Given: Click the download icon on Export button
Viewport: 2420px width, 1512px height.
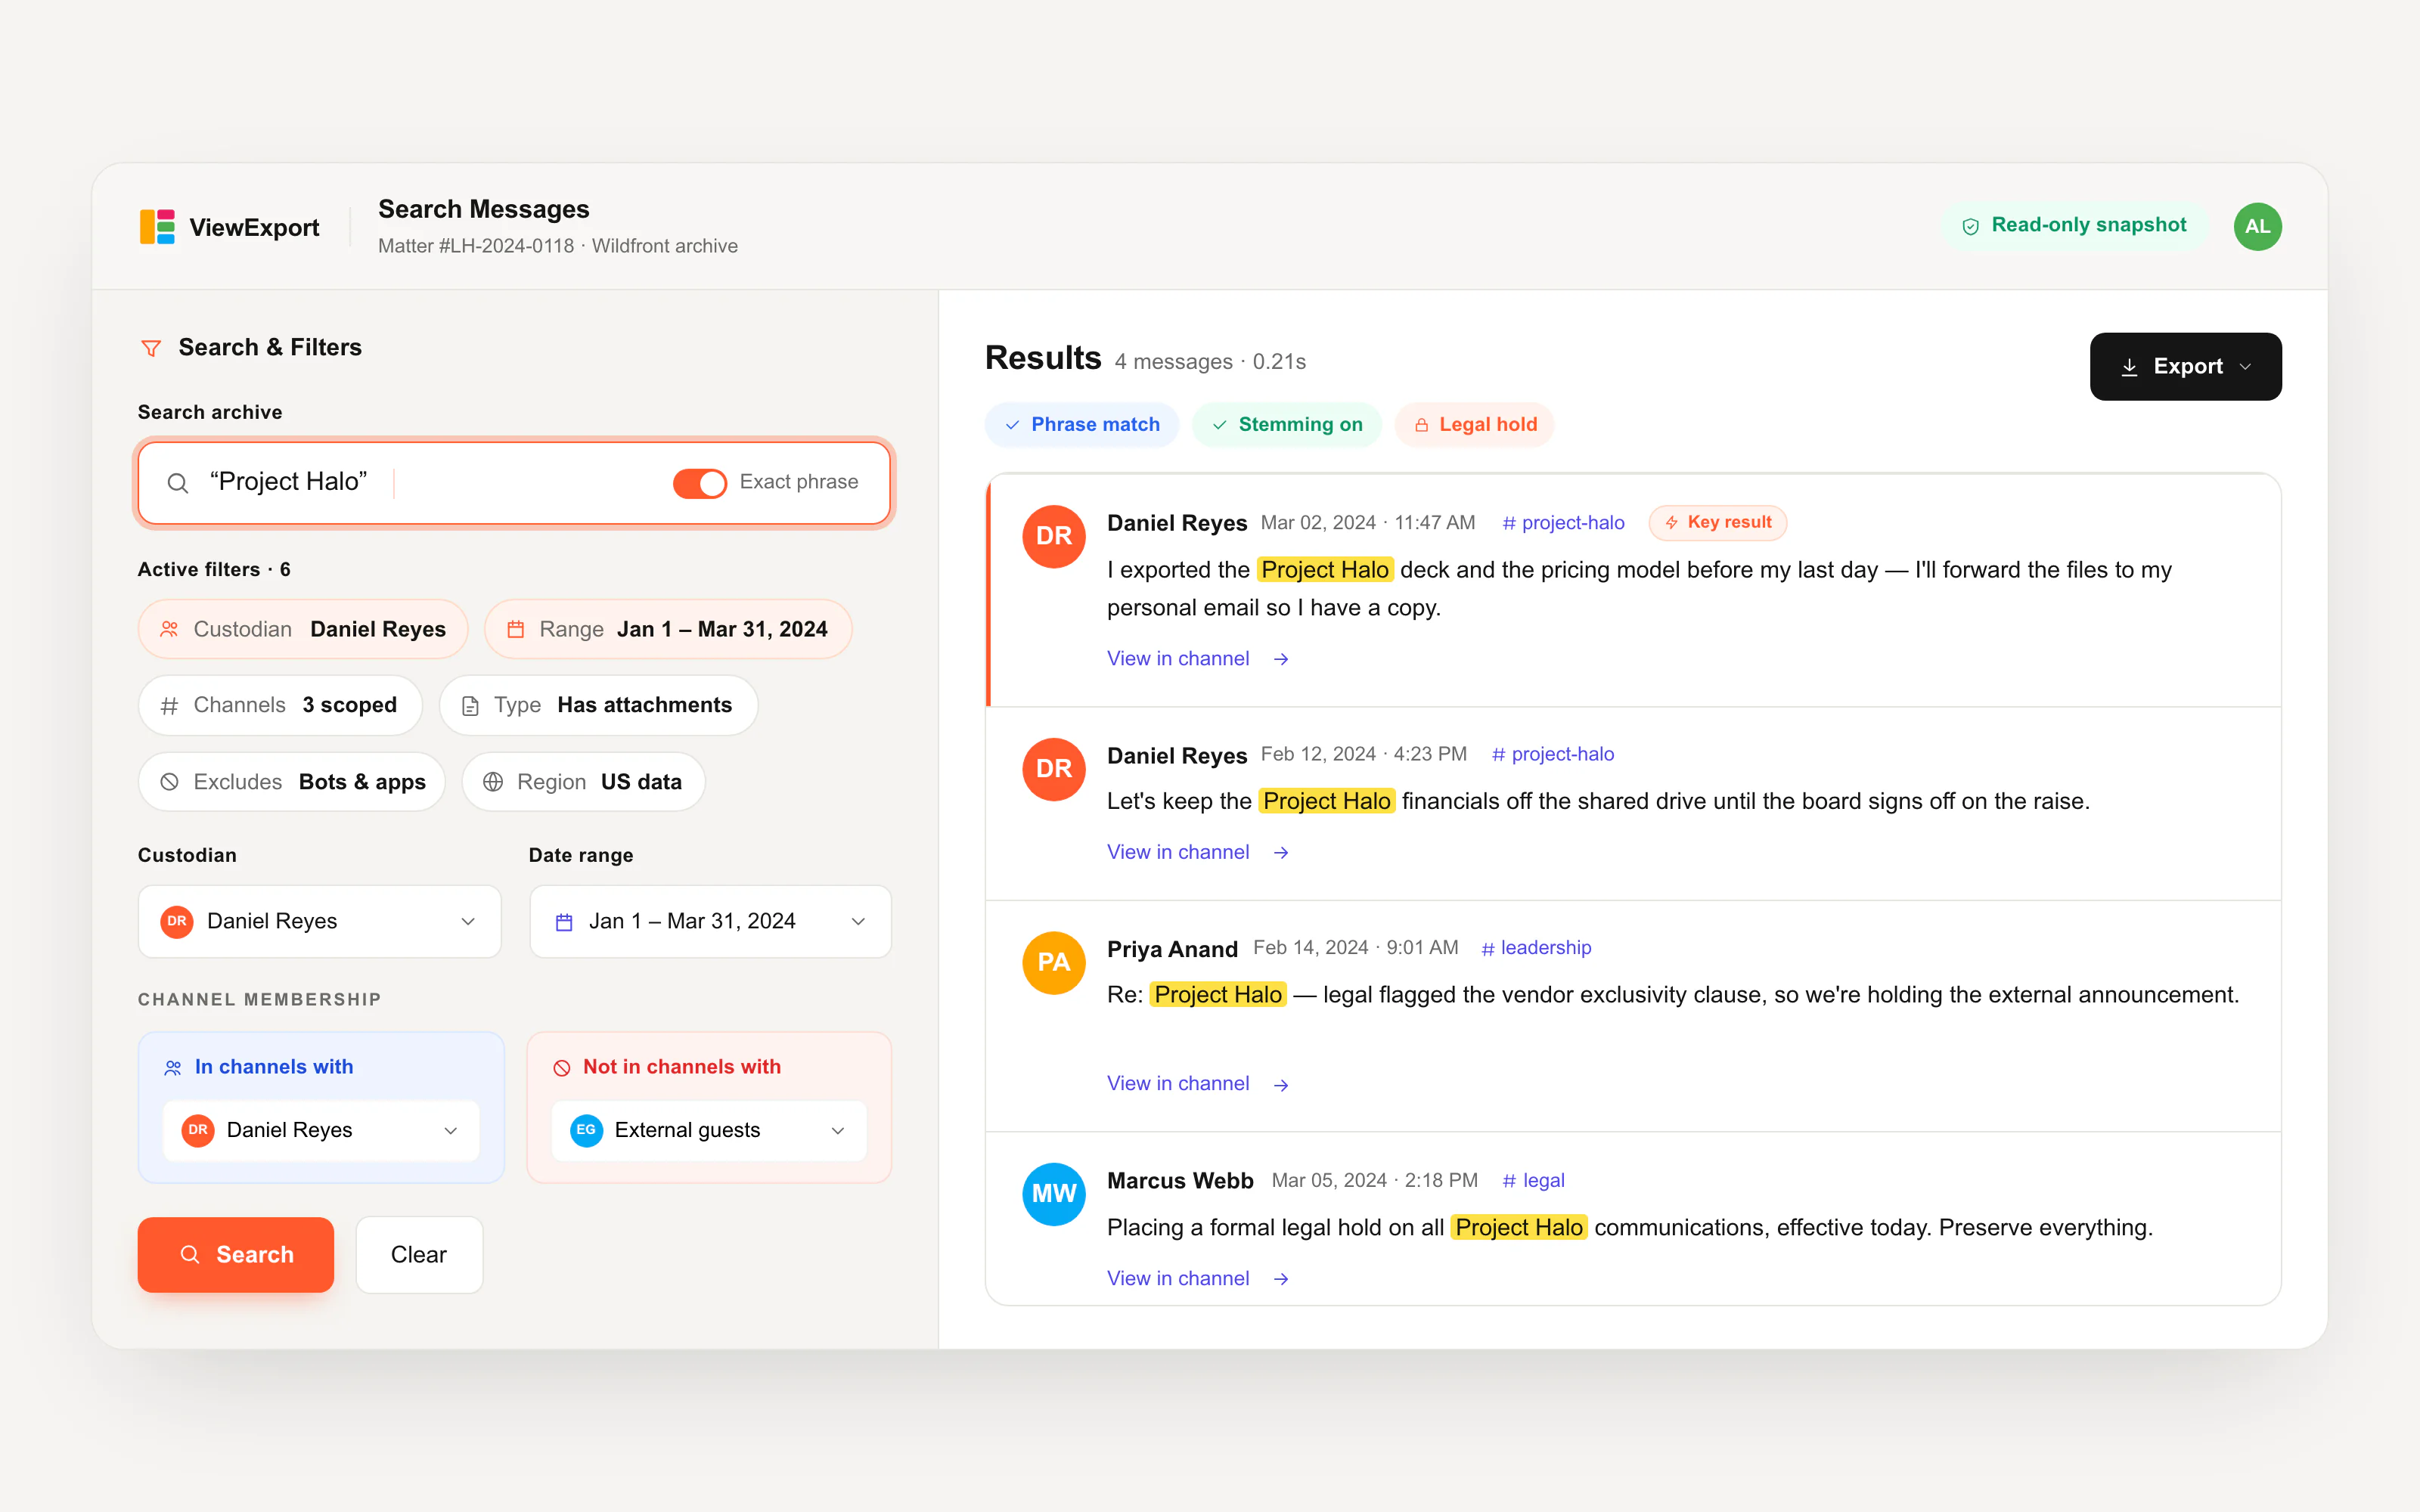Looking at the screenshot, I should 2129,367.
